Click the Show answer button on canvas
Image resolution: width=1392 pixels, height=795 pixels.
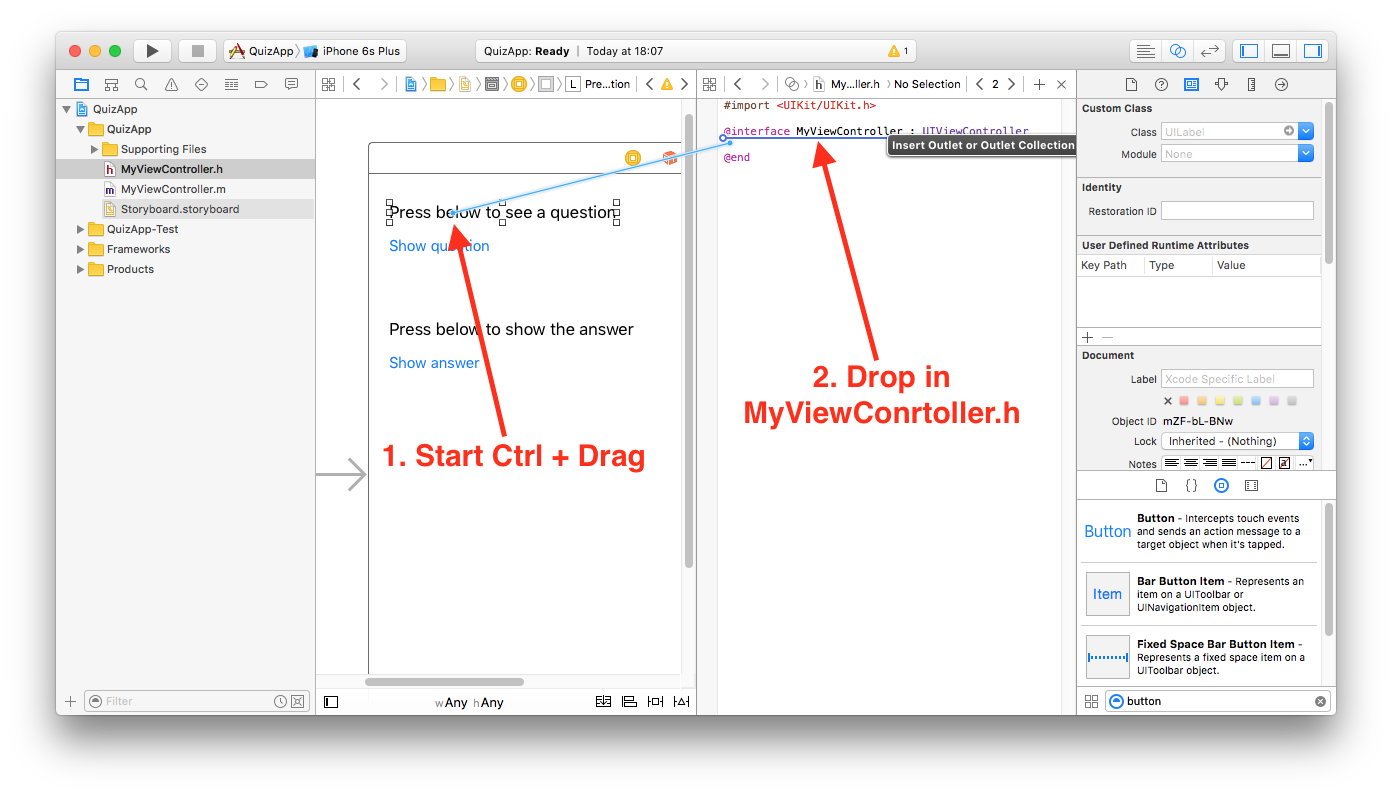click(x=434, y=363)
